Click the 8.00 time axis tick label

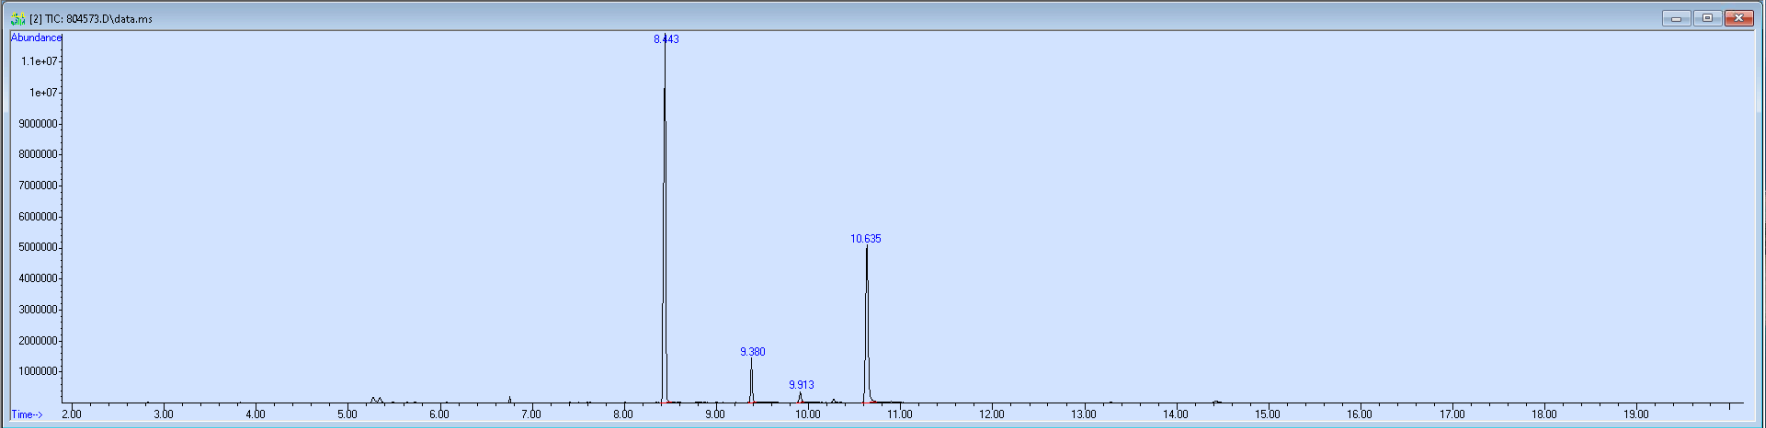point(623,414)
